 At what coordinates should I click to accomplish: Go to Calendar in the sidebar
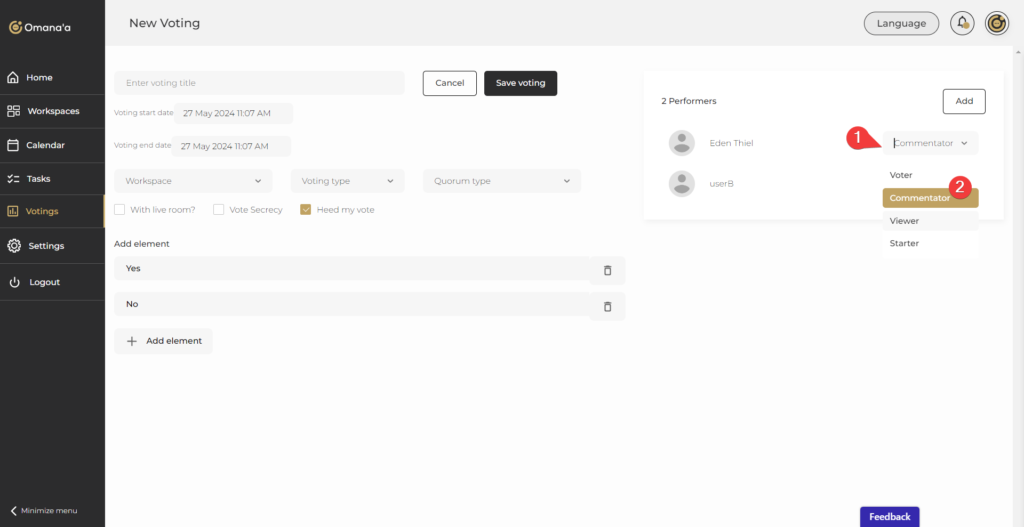(x=45, y=145)
